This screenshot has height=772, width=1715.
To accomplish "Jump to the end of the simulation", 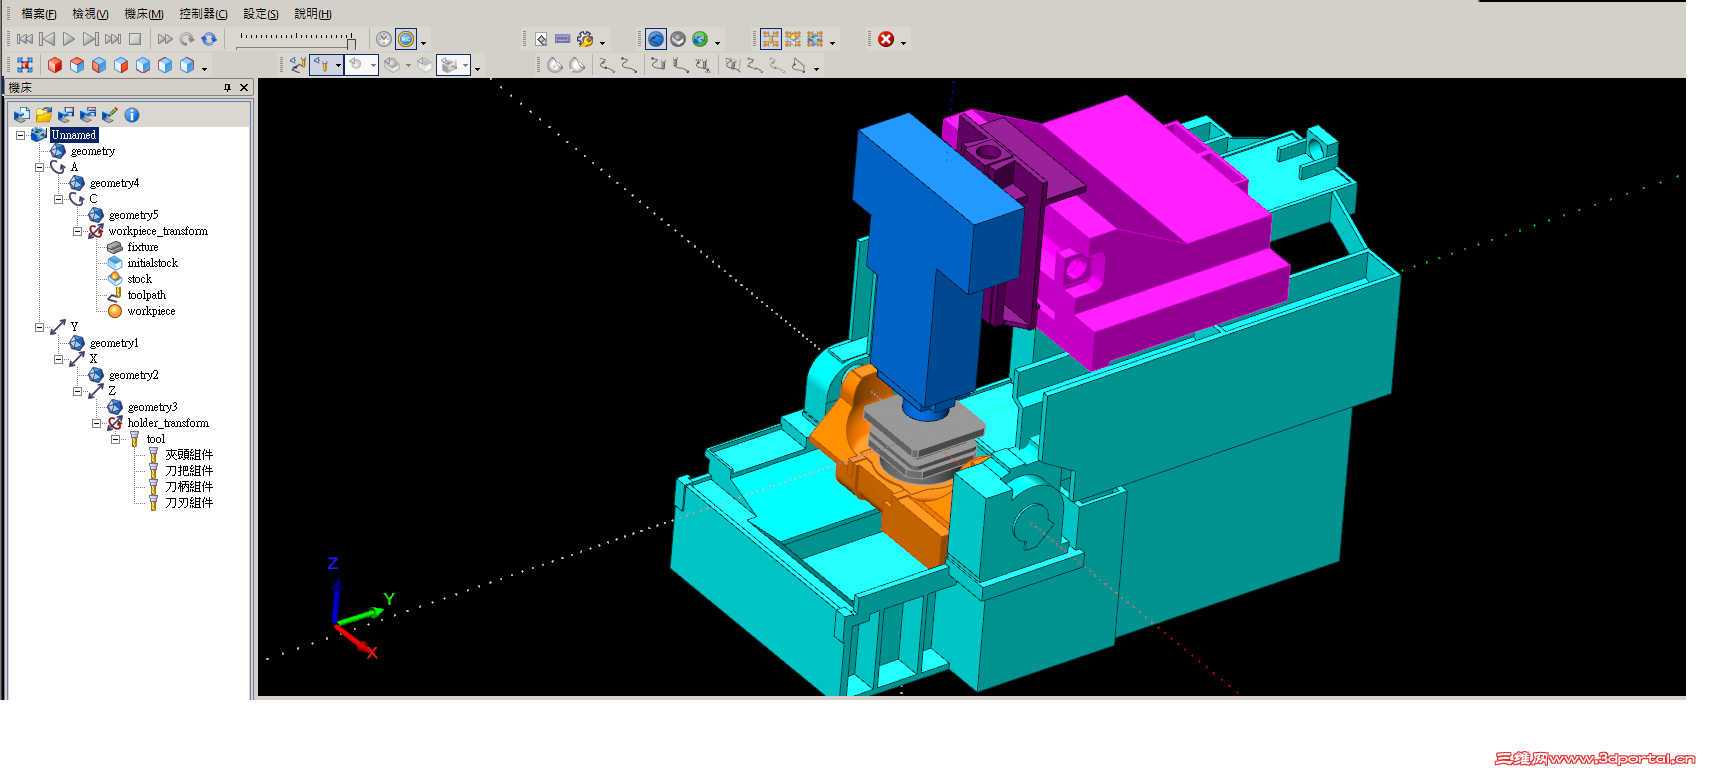I will 113,39.
